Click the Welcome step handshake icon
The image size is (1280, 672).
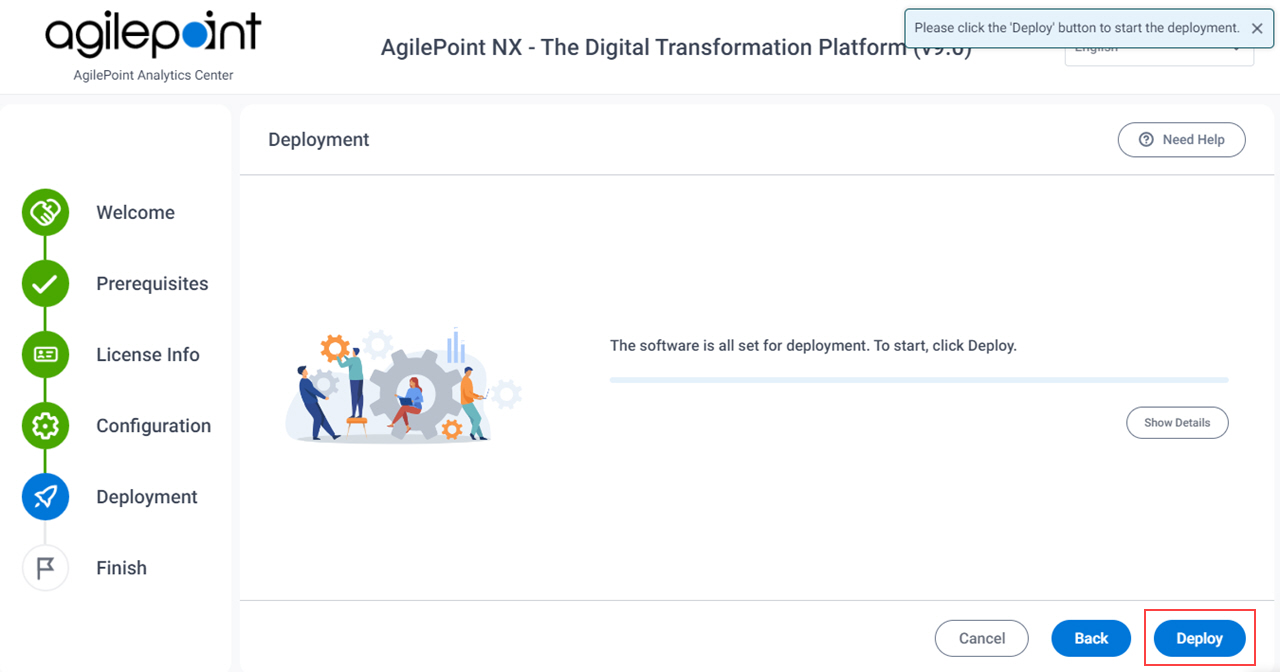coord(45,213)
